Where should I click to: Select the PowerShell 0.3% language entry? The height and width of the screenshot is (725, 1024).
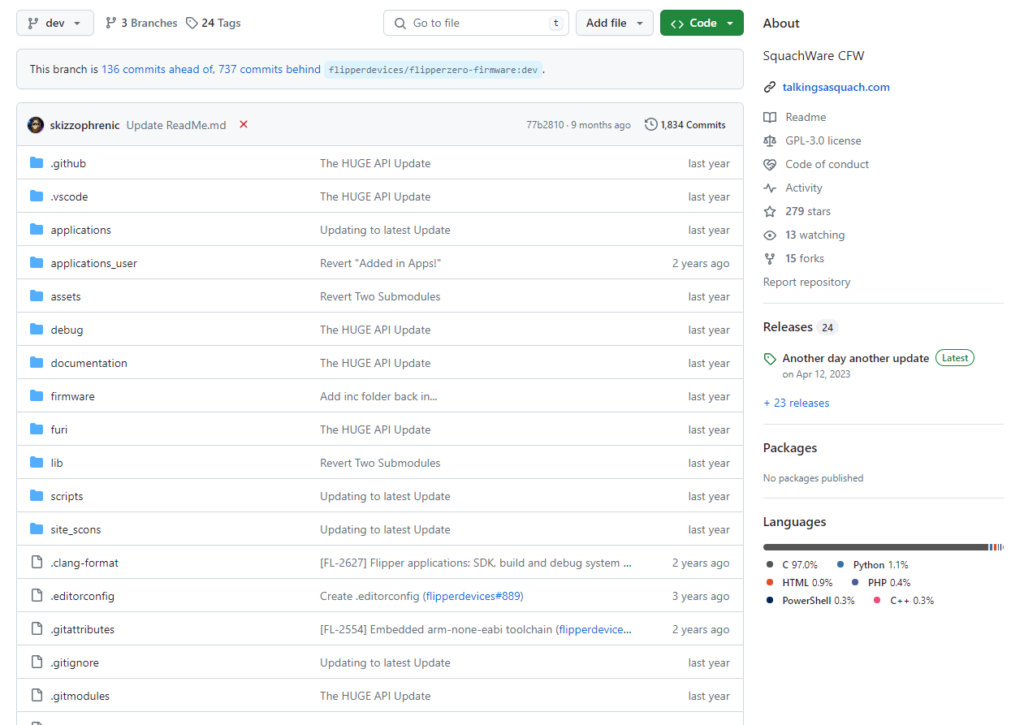tap(810, 600)
